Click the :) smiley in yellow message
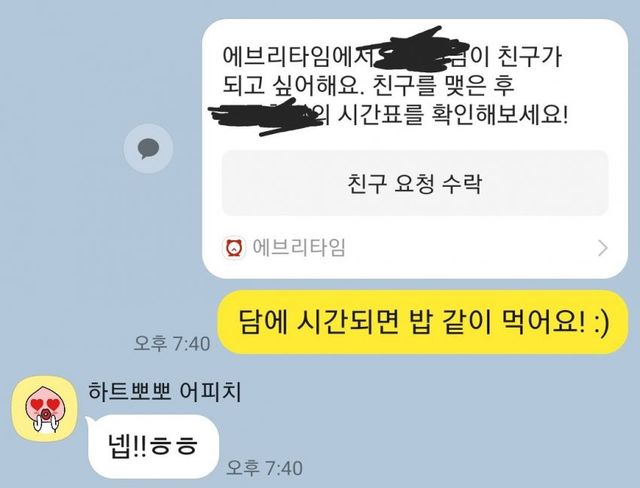 pos(602,324)
